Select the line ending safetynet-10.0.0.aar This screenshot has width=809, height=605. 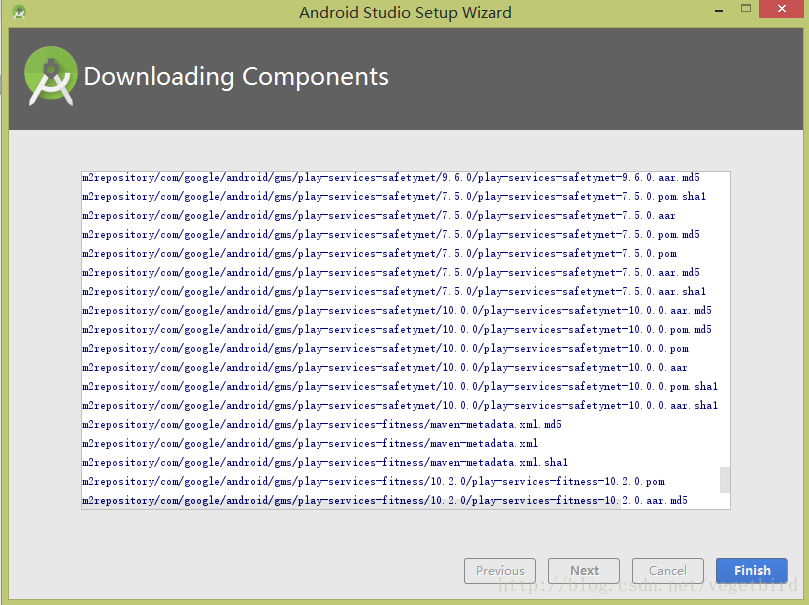[385, 368]
